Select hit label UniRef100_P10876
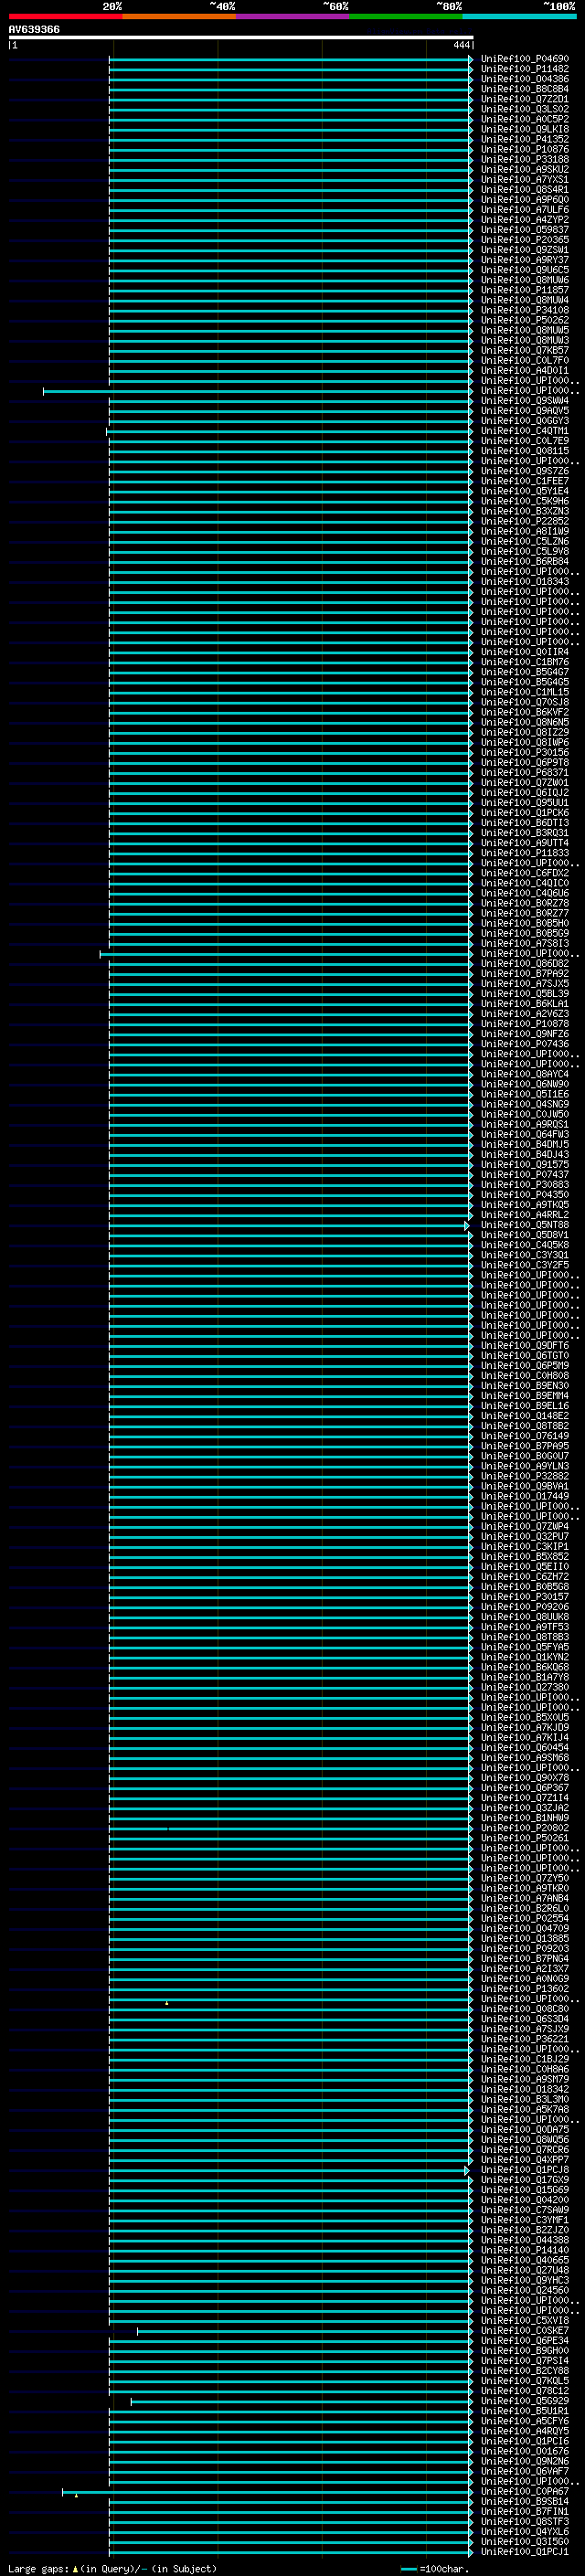Image resolution: width=585 pixels, height=2576 pixels. pos(524,149)
